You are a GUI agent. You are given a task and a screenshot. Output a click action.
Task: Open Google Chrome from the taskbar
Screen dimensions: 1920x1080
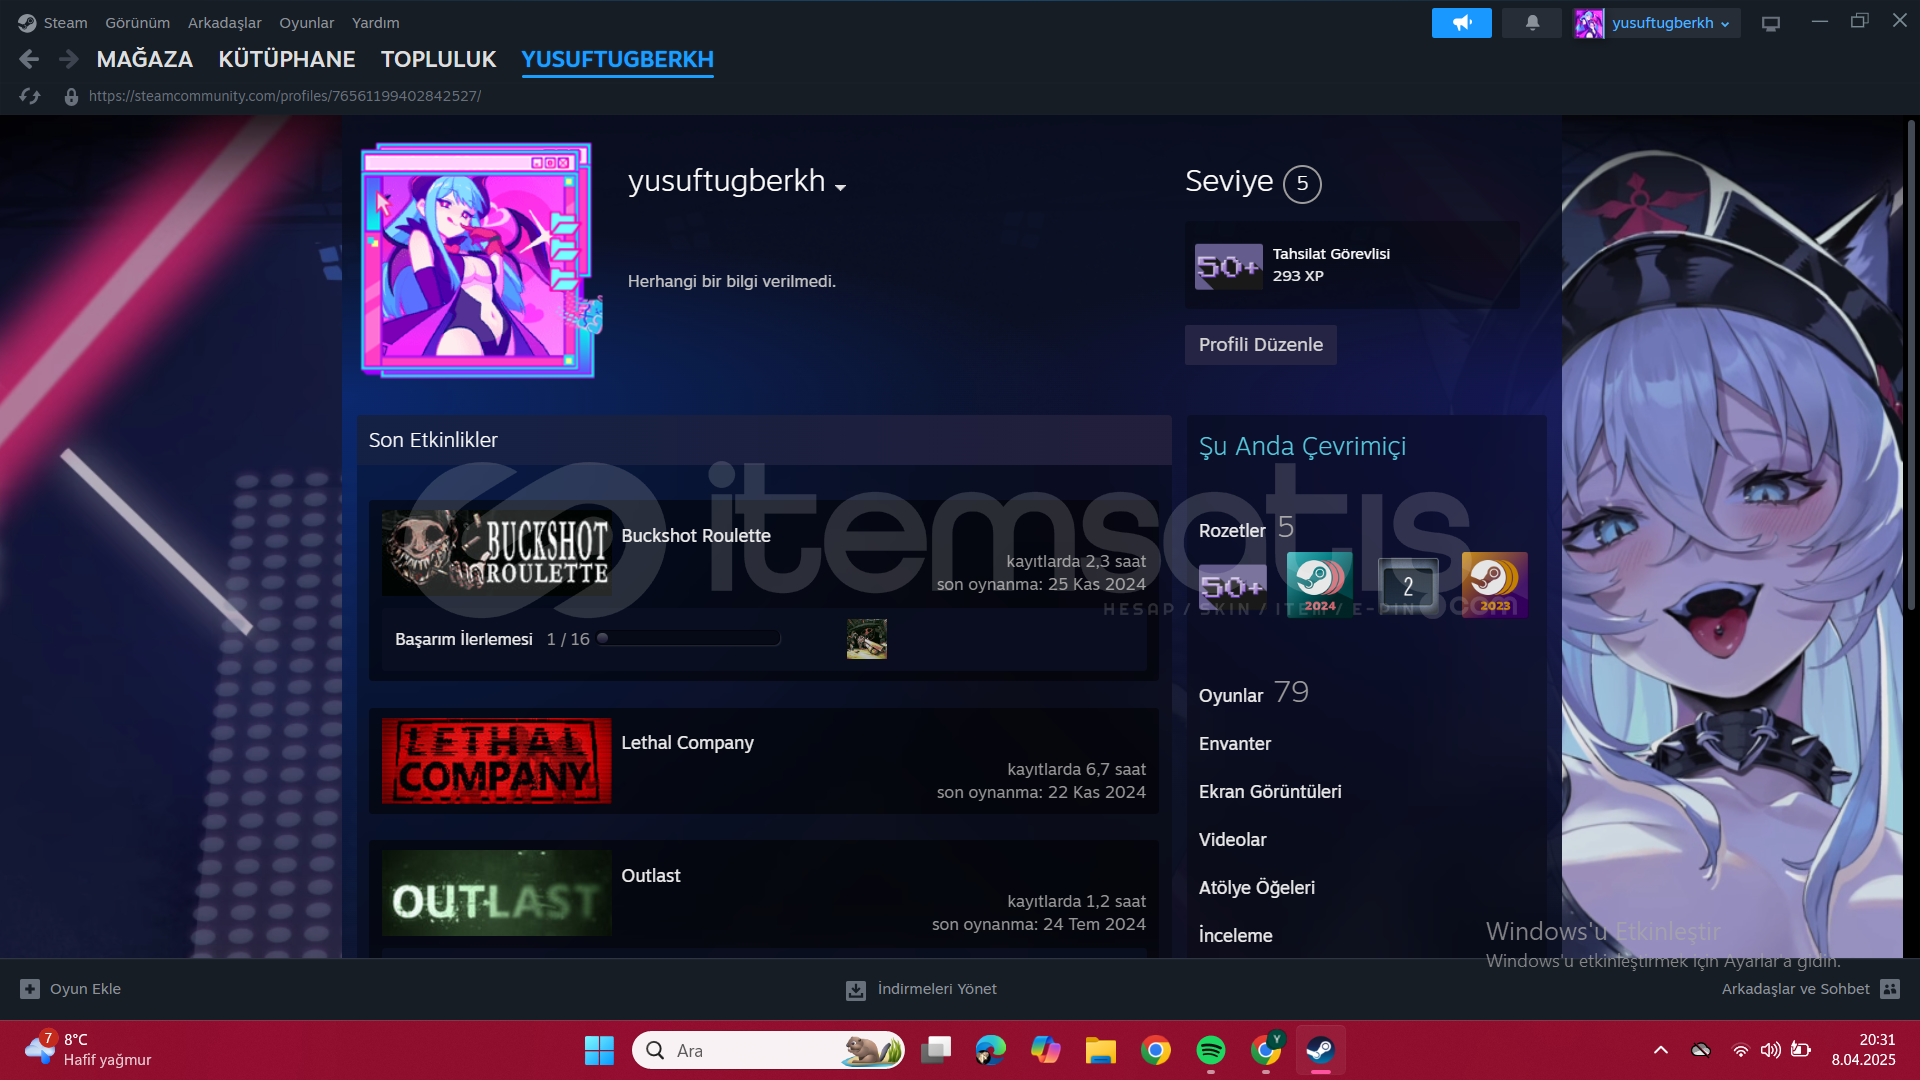1156,1050
